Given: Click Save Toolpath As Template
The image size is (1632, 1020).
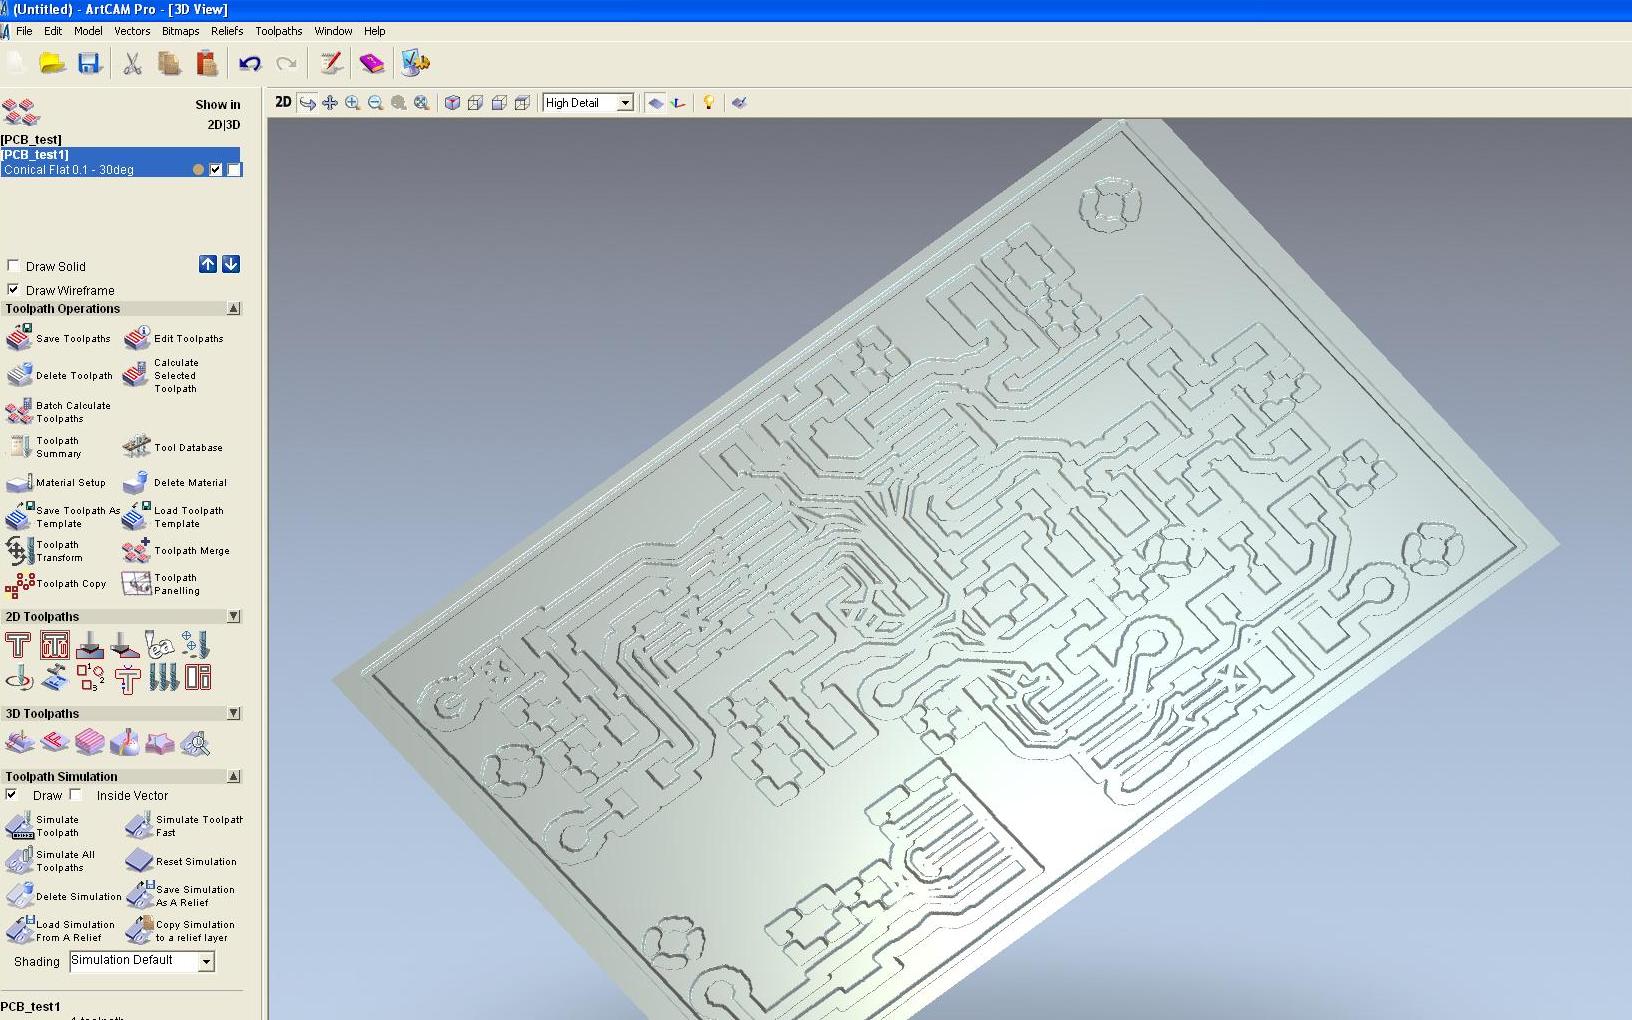Looking at the screenshot, I should click(x=62, y=517).
